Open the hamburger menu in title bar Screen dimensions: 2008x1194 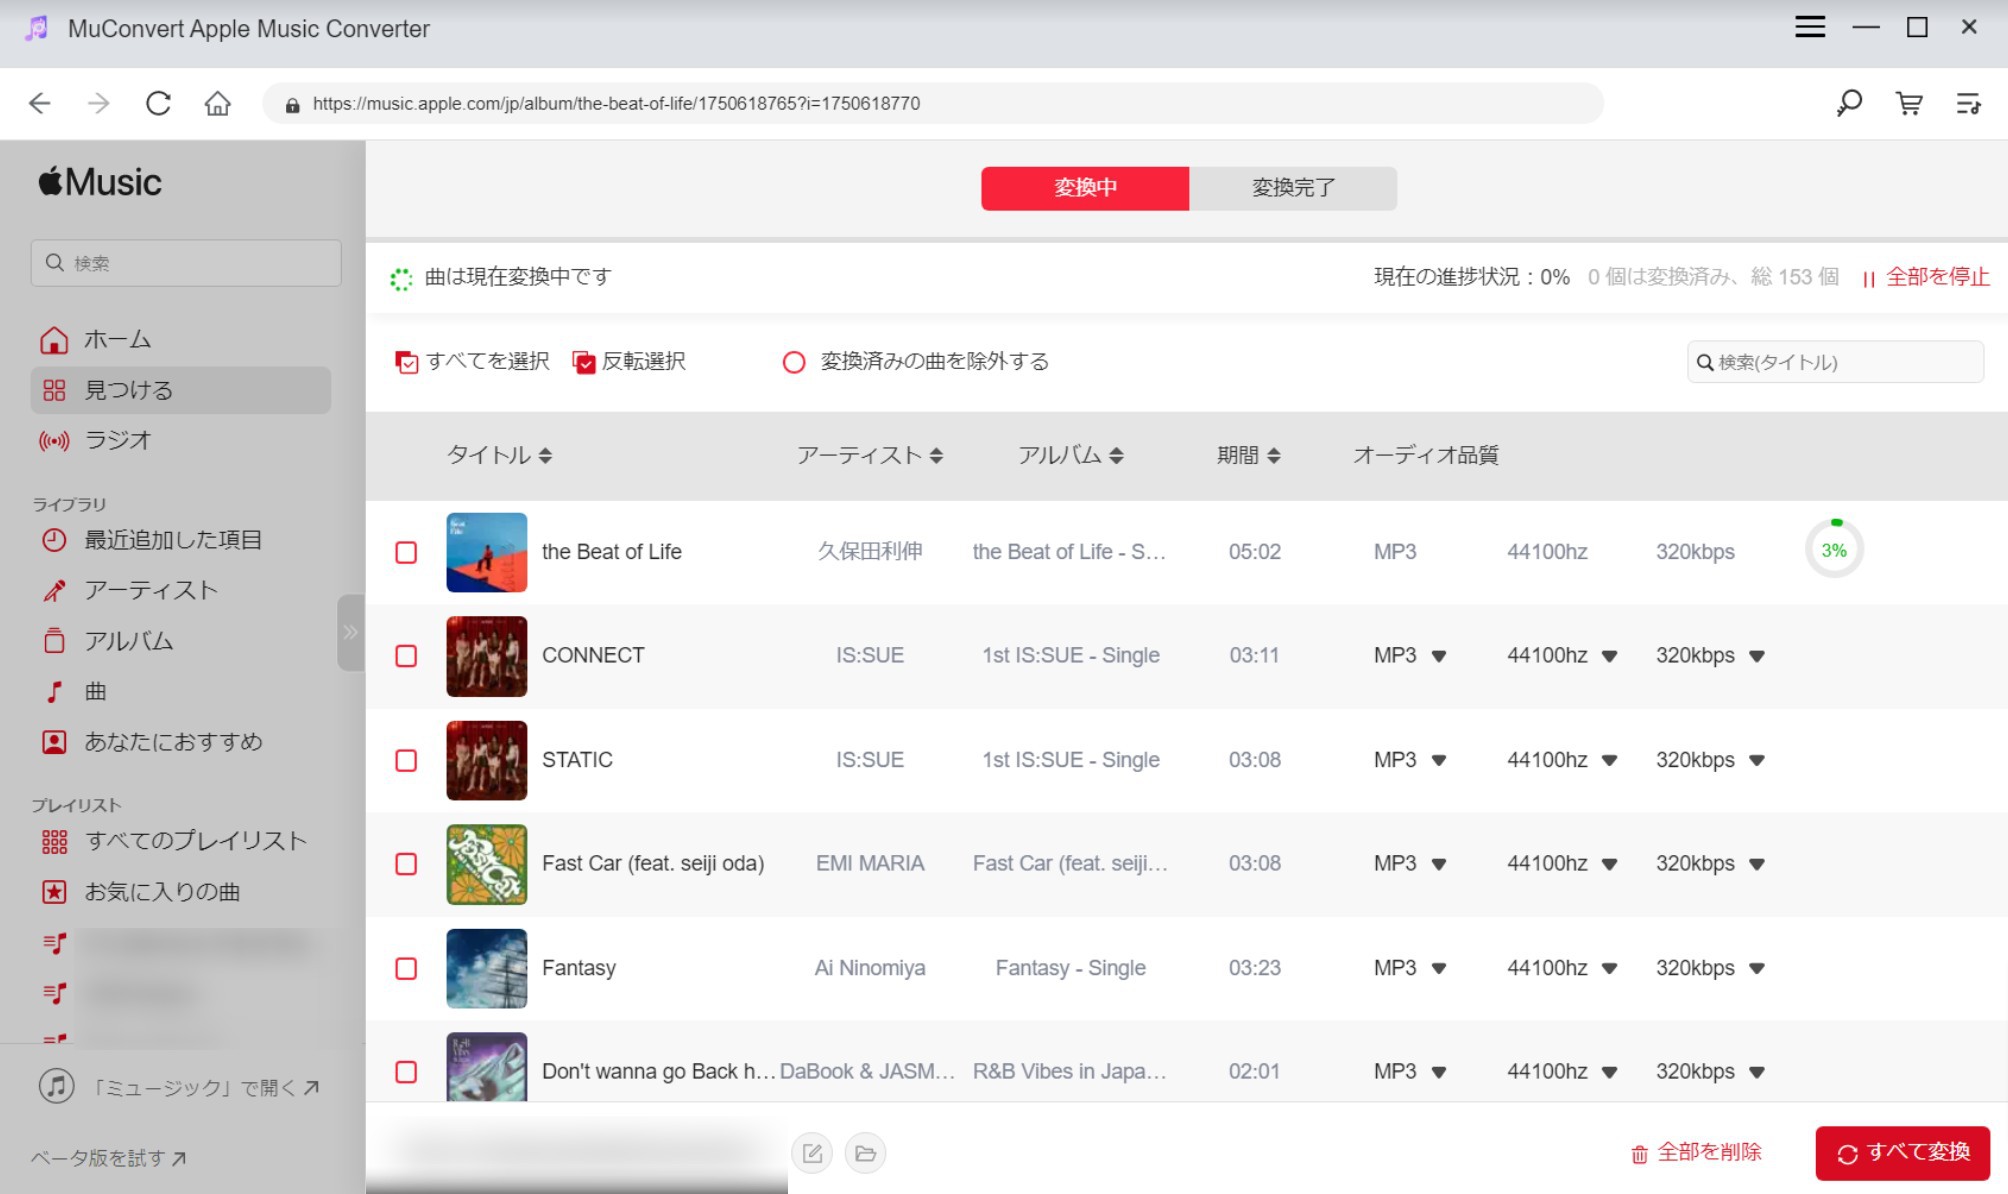click(1809, 27)
